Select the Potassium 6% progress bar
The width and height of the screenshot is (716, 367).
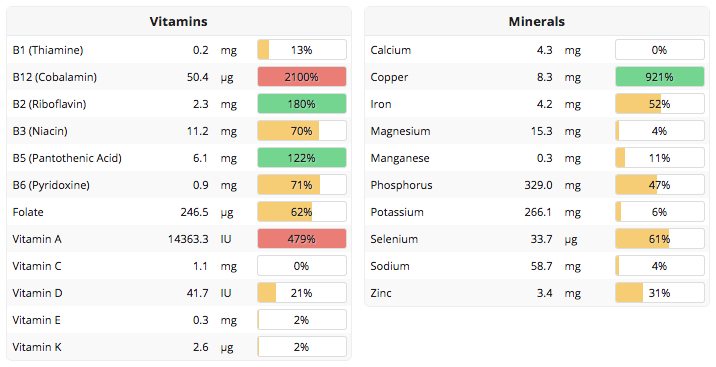pyautogui.click(x=660, y=212)
